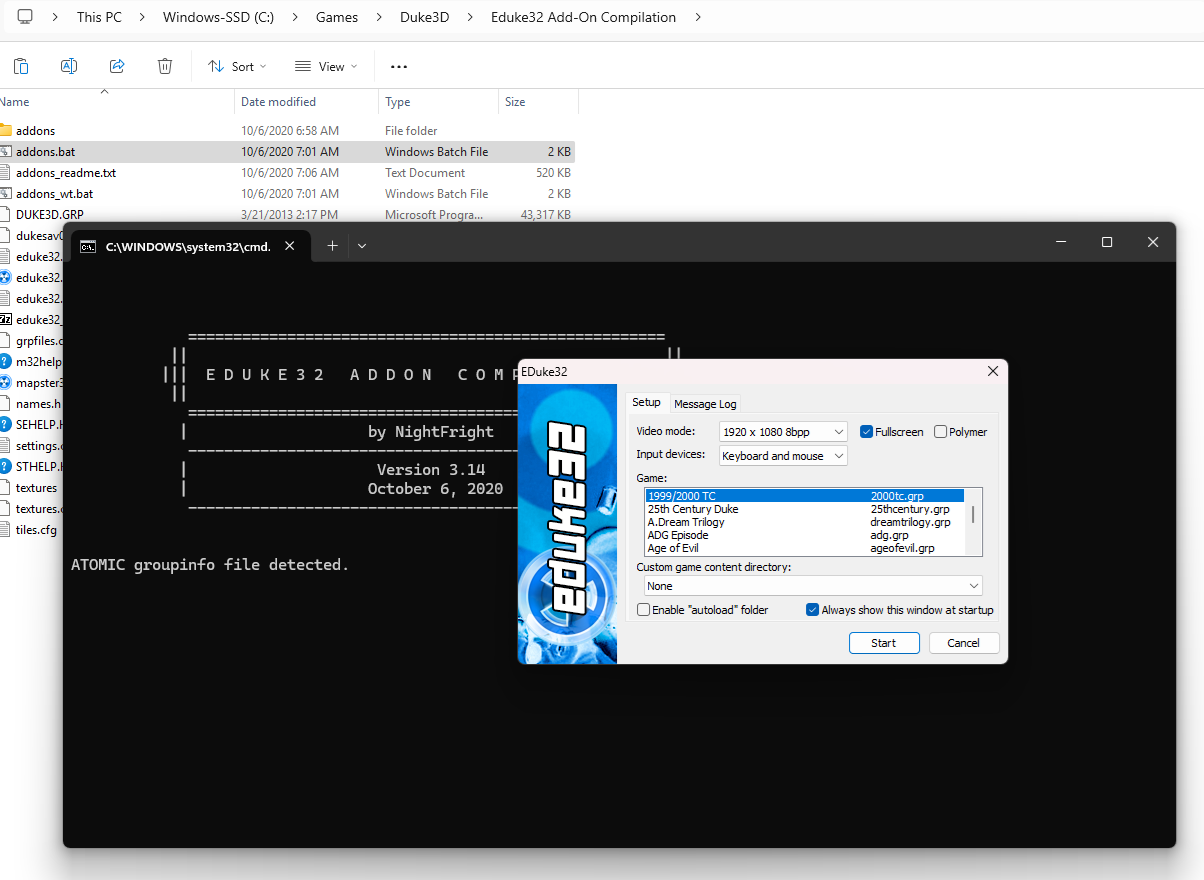Toggle the Fullscreen checkbox
Screen dimensions: 1204x880
coord(867,432)
